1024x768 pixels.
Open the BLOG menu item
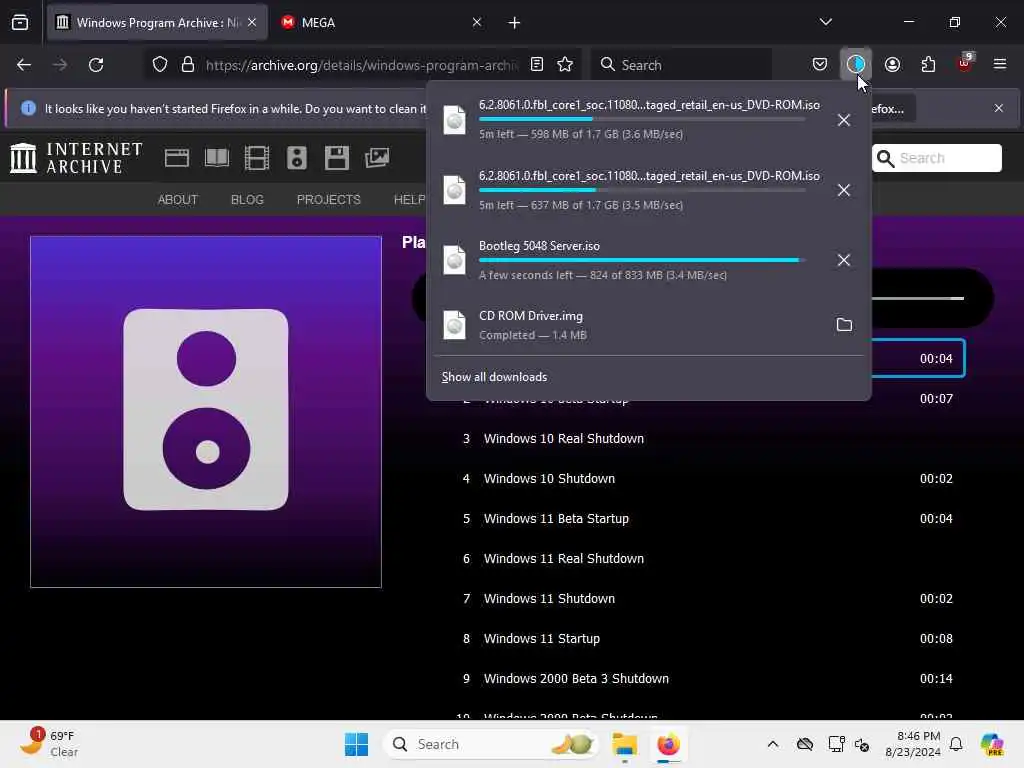pyautogui.click(x=247, y=200)
